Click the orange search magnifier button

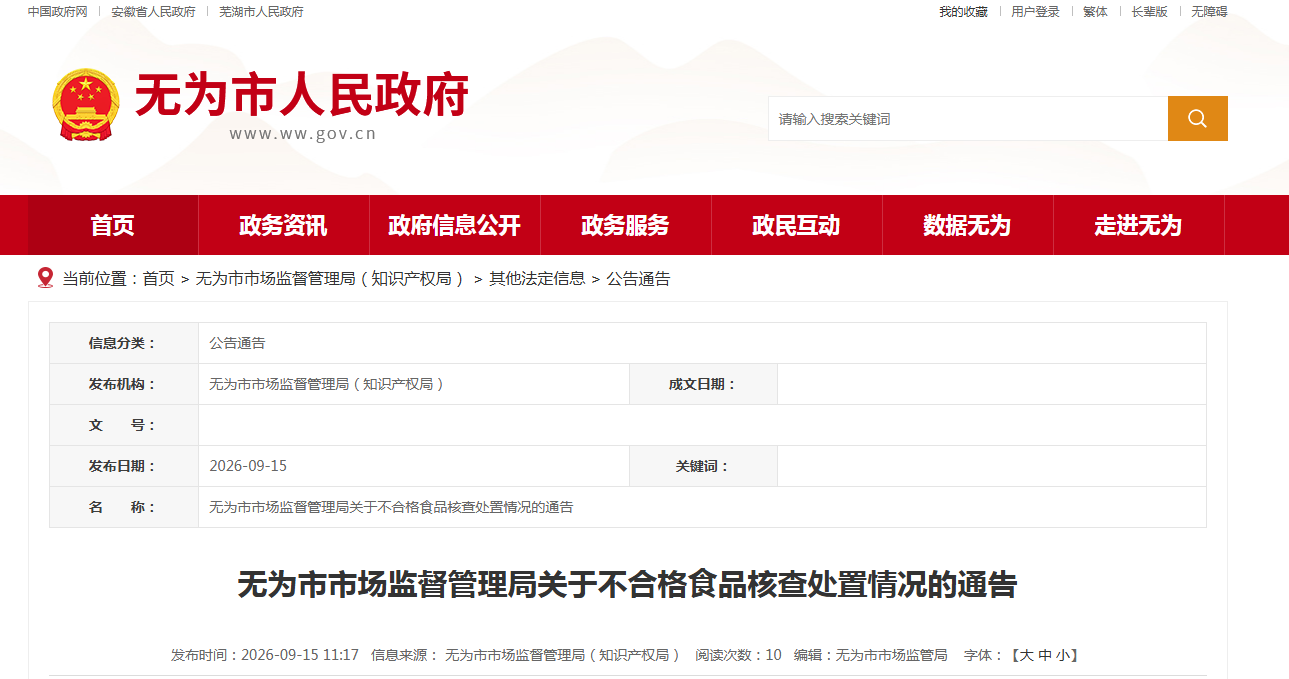(1197, 119)
